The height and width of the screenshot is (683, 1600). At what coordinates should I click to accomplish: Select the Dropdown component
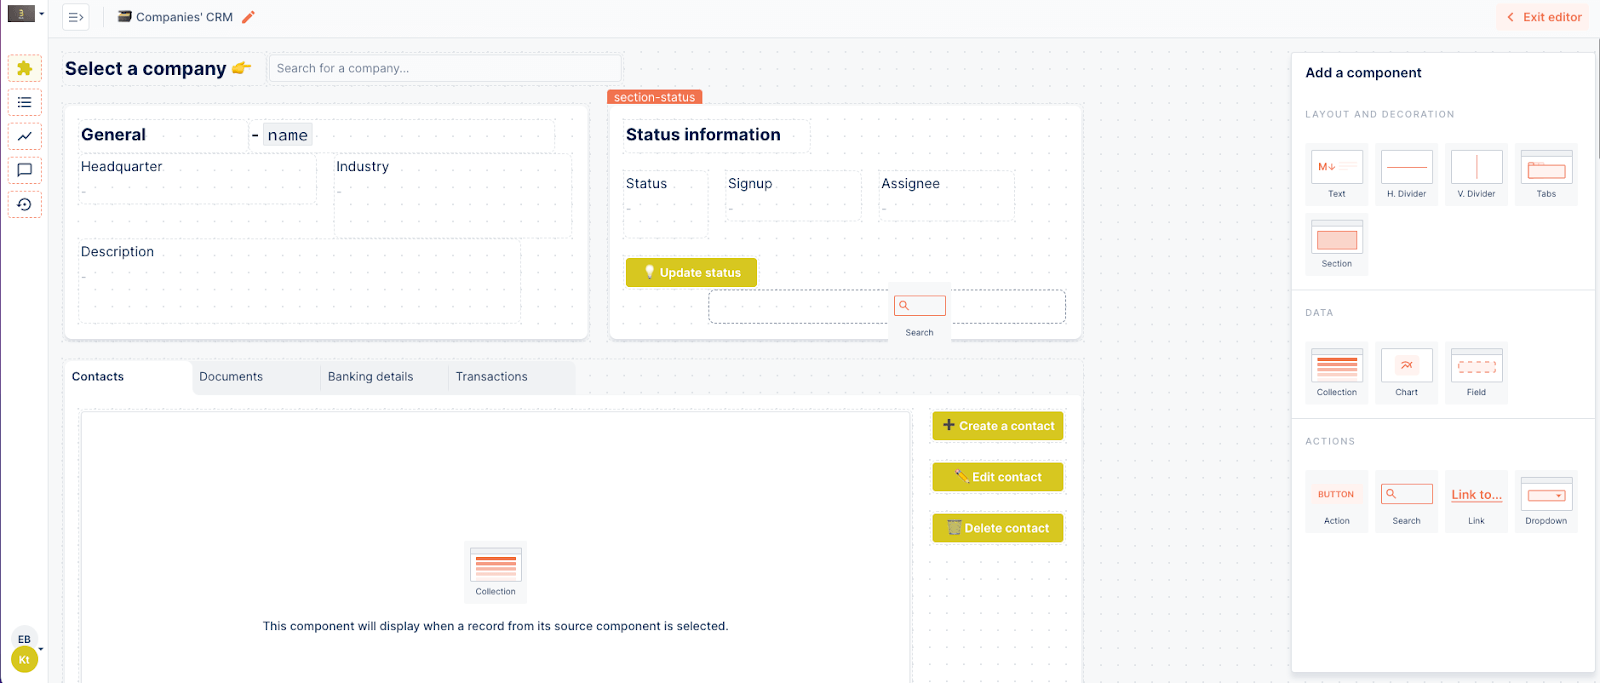pyautogui.click(x=1547, y=501)
